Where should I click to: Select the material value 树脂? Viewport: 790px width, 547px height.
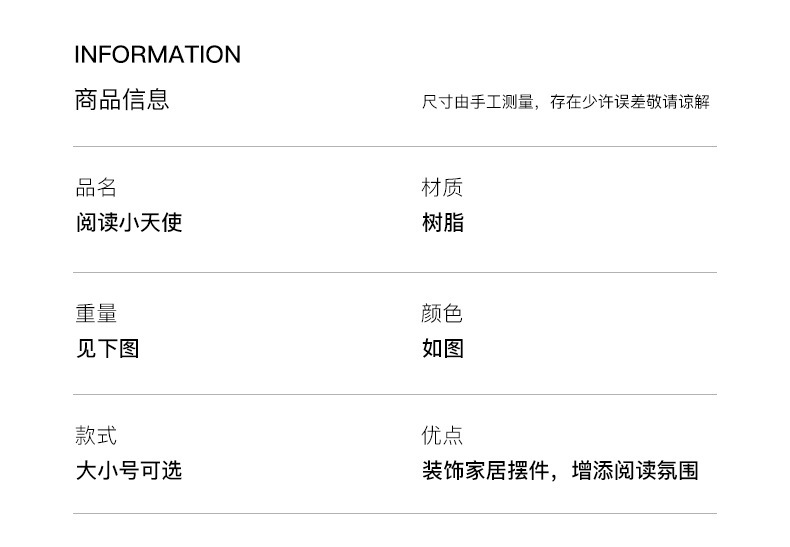[442, 222]
